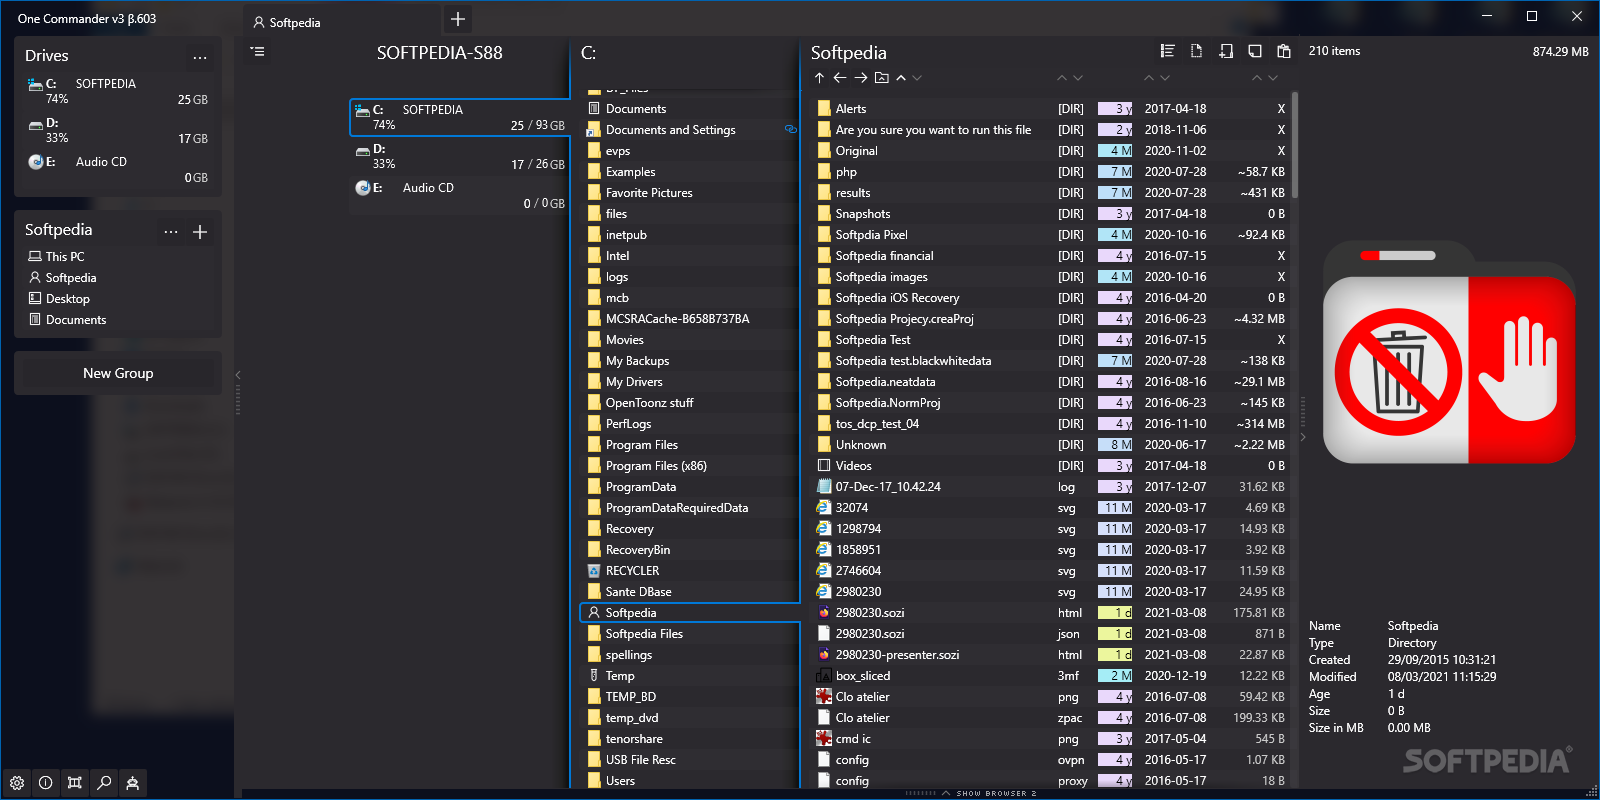
Task: Sort ascending by date column
Action: tap(1149, 77)
